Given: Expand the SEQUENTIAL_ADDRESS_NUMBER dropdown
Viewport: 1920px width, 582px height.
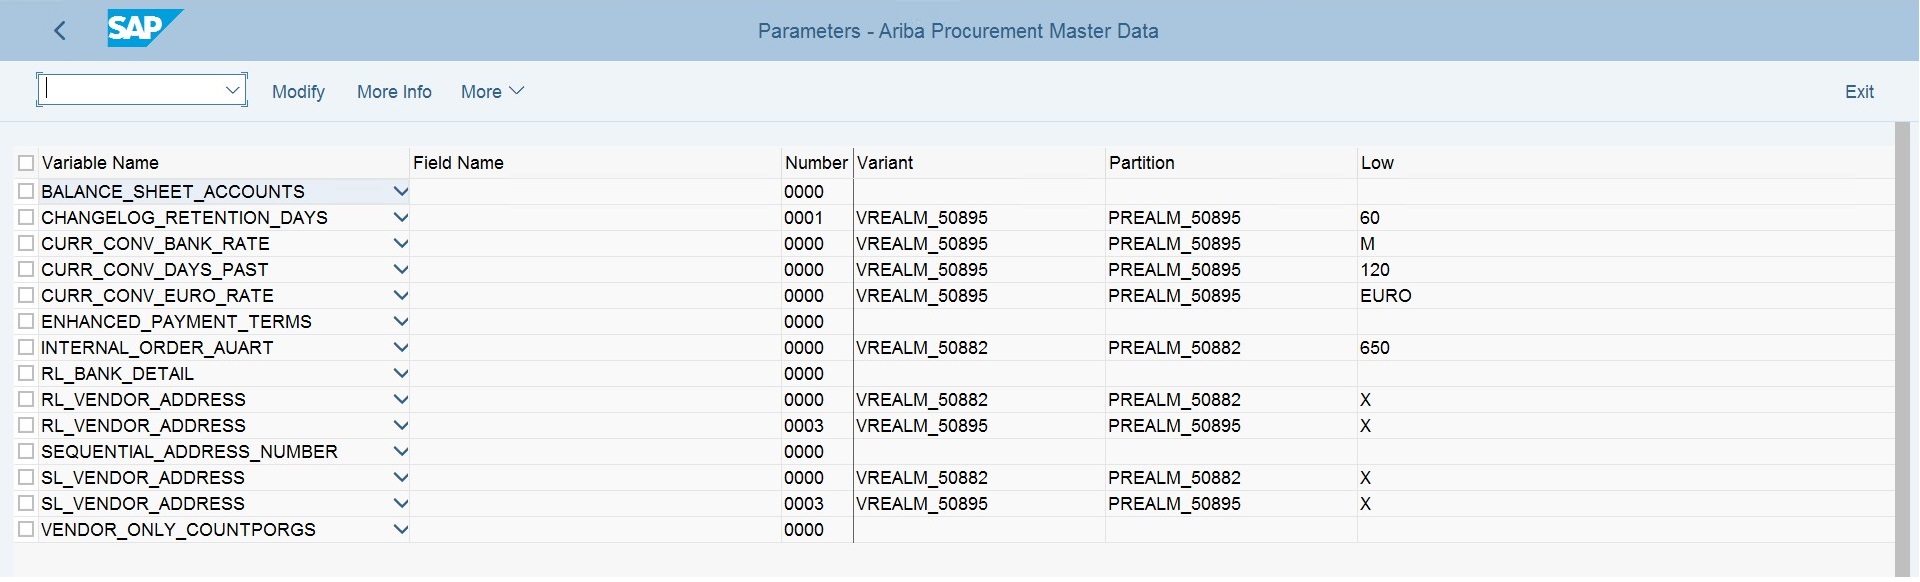Looking at the screenshot, I should click(x=401, y=451).
